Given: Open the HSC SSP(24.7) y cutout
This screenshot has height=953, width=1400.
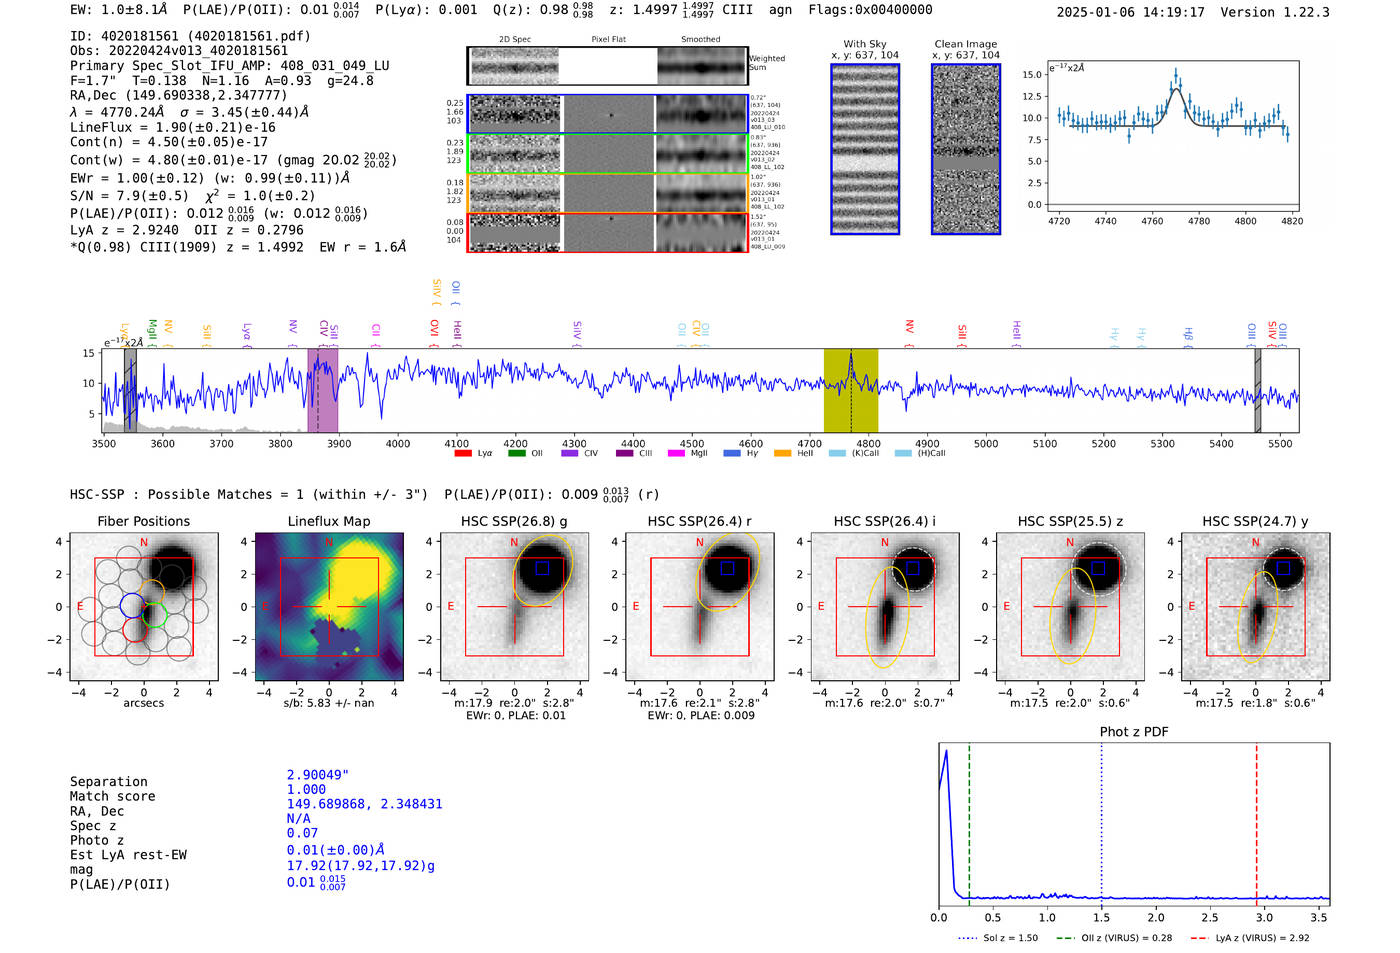Looking at the screenshot, I should coord(1256,607).
